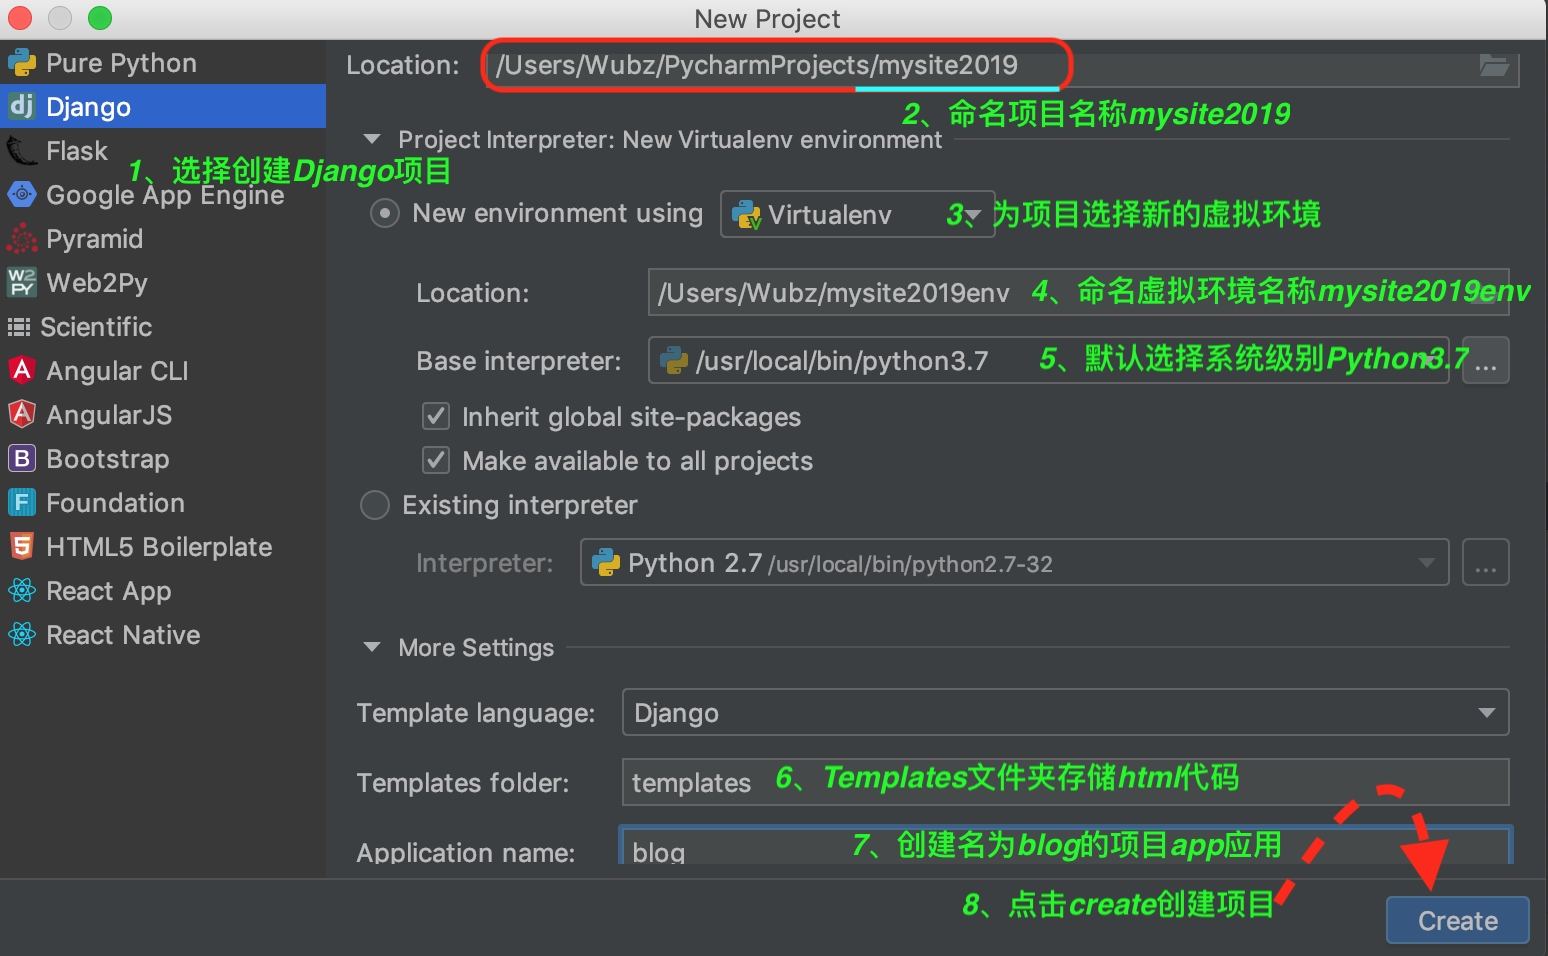Select Web2Py project type label
The image size is (1548, 956).
[97, 283]
